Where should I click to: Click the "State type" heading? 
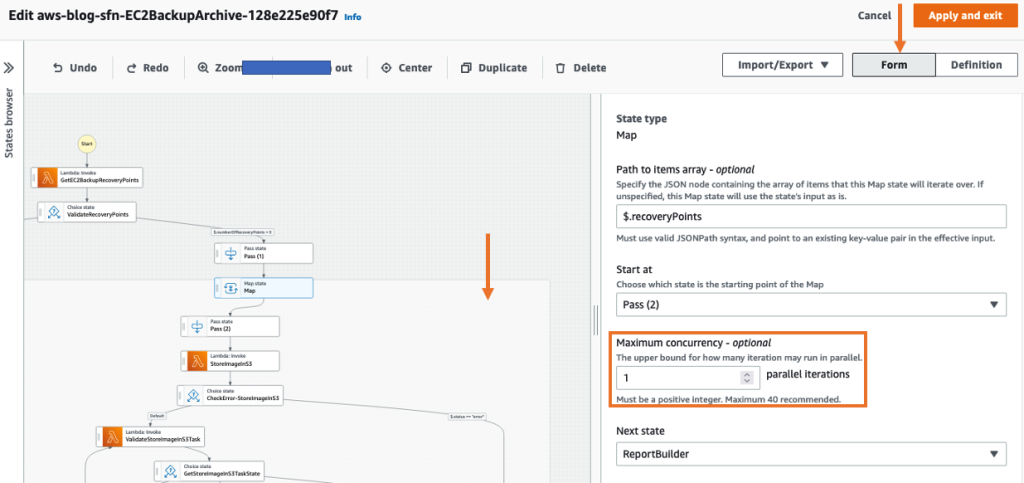click(x=641, y=119)
